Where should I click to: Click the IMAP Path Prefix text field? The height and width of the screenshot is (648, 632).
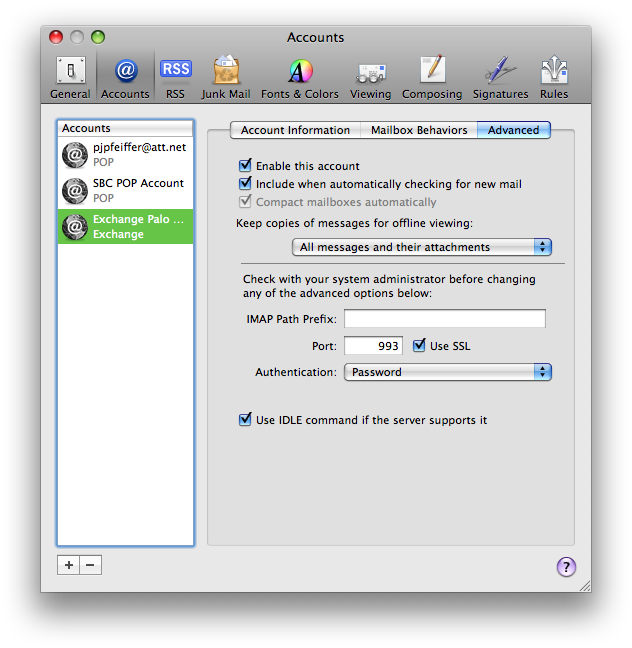point(445,319)
